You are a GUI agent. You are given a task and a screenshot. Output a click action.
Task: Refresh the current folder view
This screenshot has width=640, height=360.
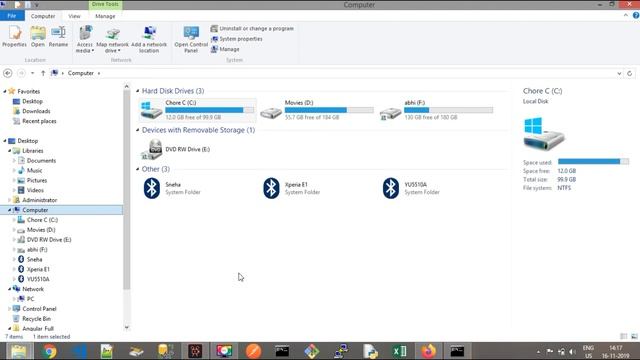point(629,73)
